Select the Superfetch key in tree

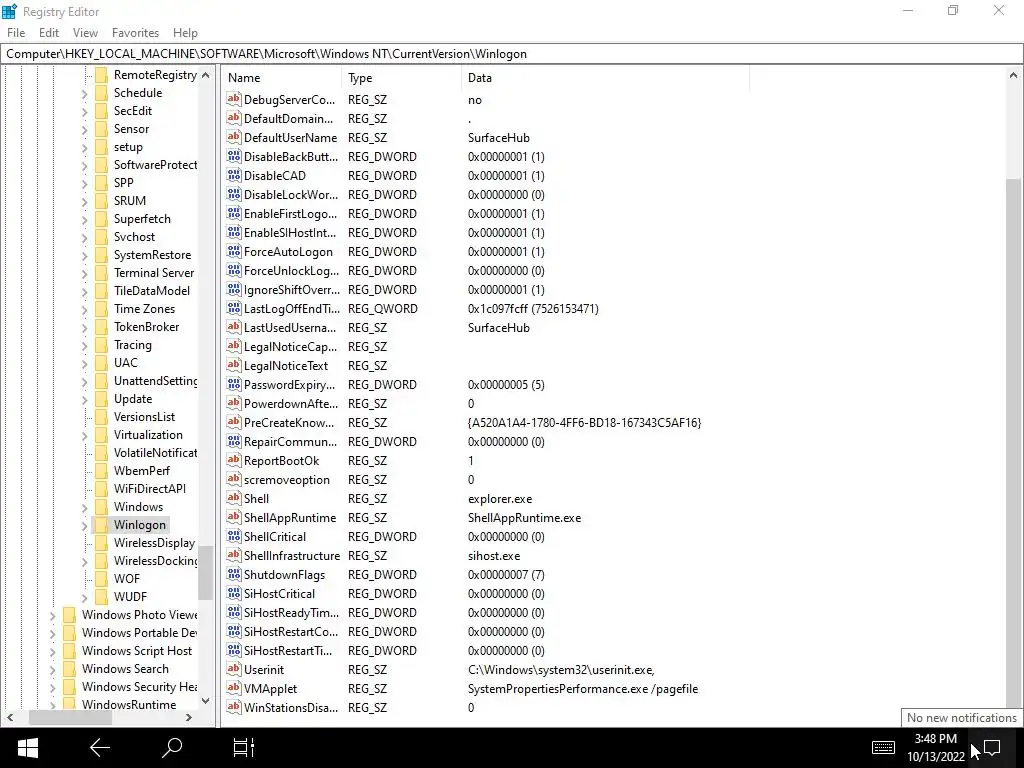pyautogui.click(x=142, y=219)
